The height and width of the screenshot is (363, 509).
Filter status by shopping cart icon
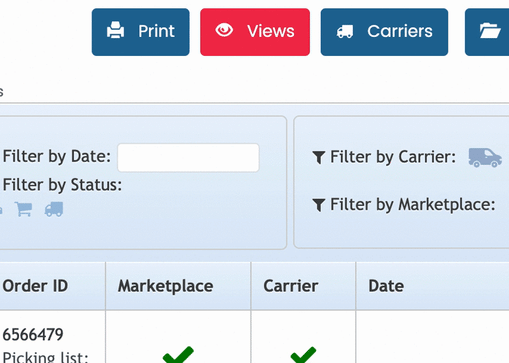click(x=24, y=209)
